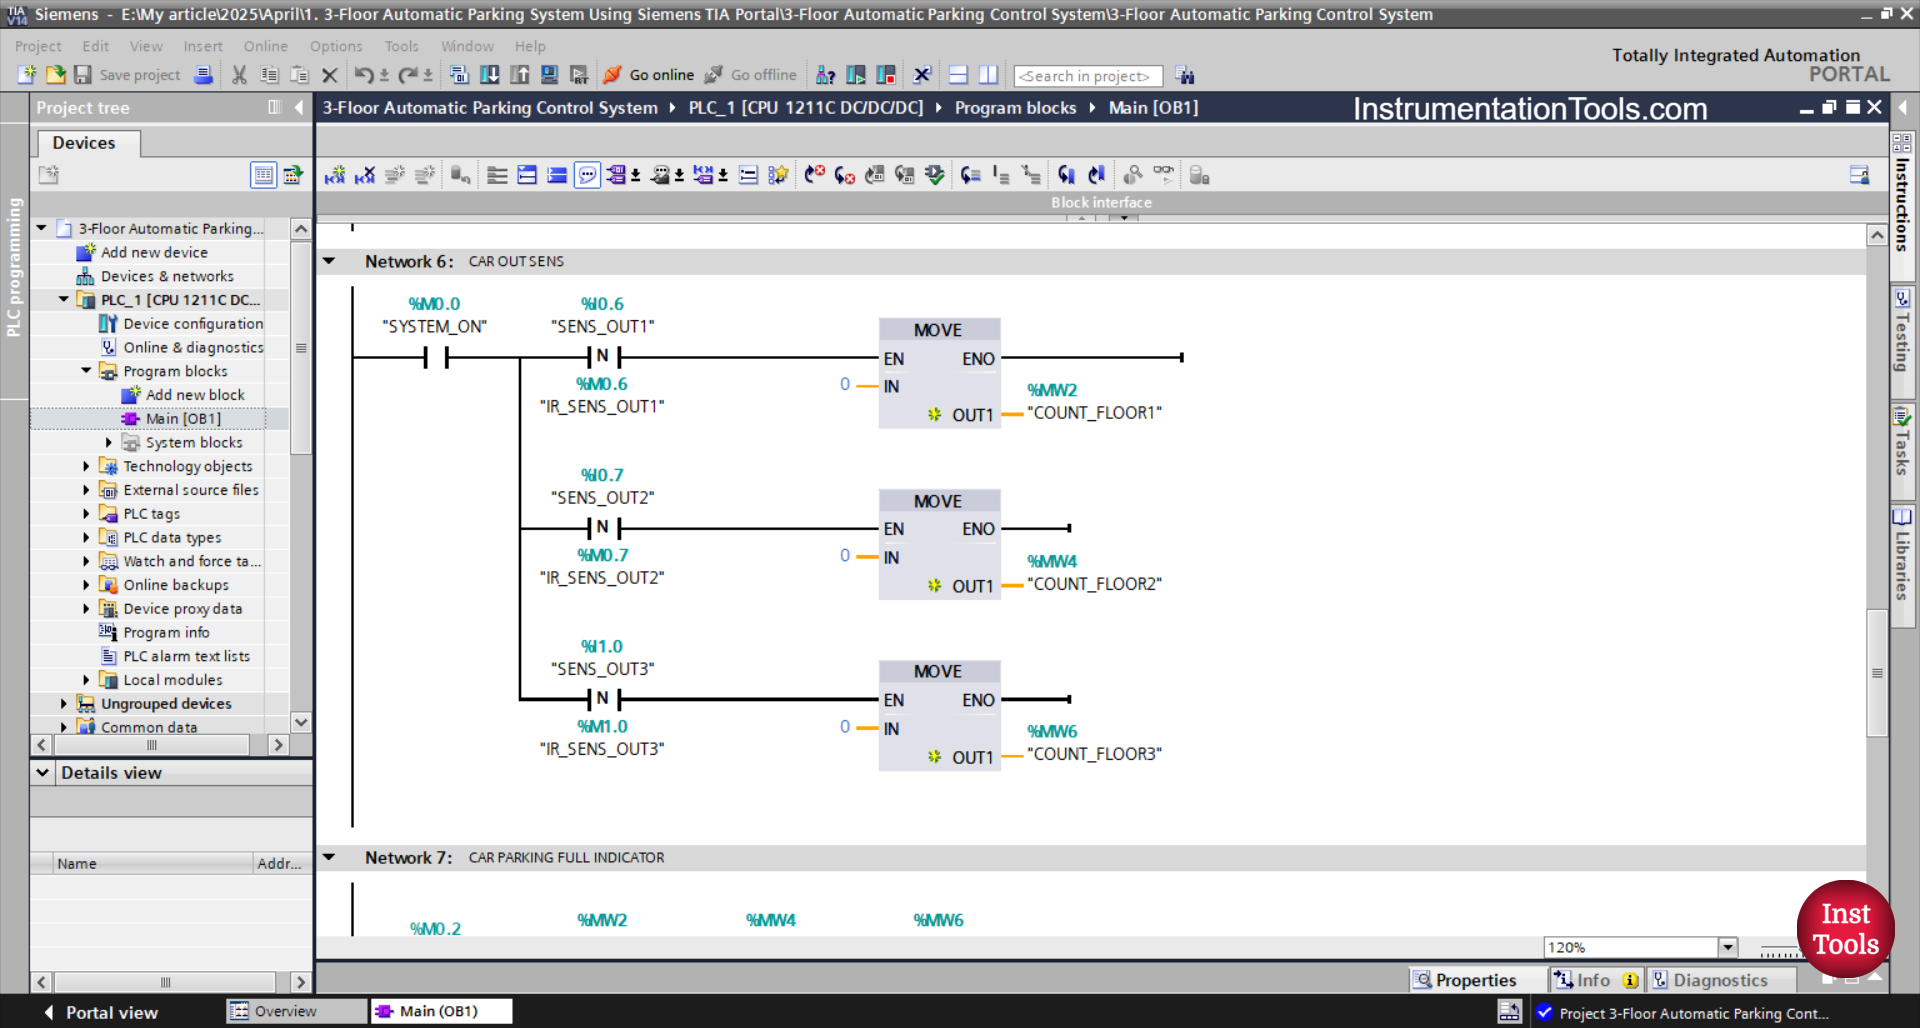Click the Save project disk icon
The image size is (1920, 1028).
click(x=84, y=75)
